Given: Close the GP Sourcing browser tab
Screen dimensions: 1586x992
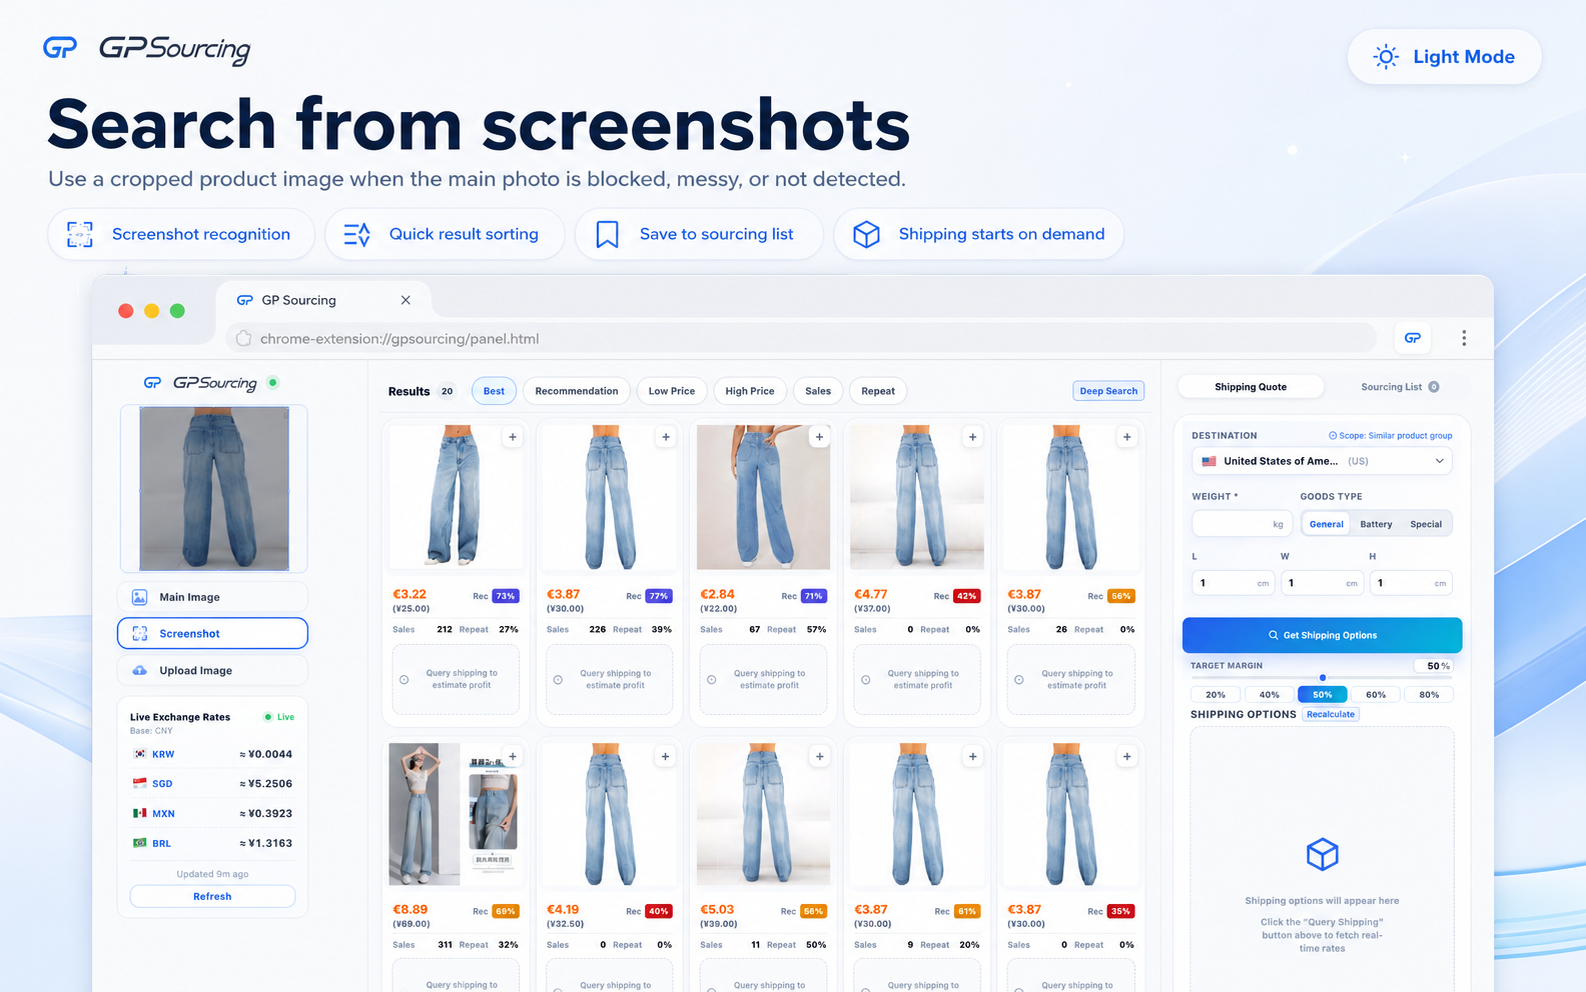Looking at the screenshot, I should coord(405,300).
